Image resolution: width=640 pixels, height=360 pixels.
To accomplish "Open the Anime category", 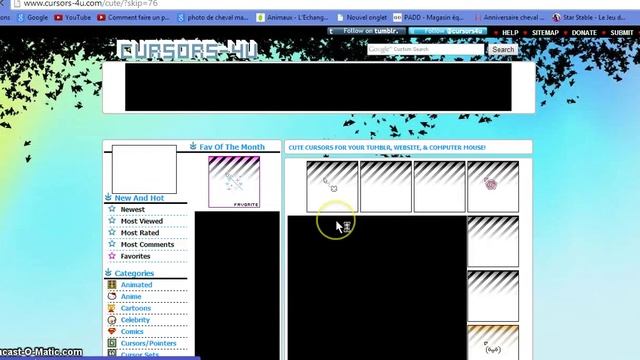I will click(131, 297).
